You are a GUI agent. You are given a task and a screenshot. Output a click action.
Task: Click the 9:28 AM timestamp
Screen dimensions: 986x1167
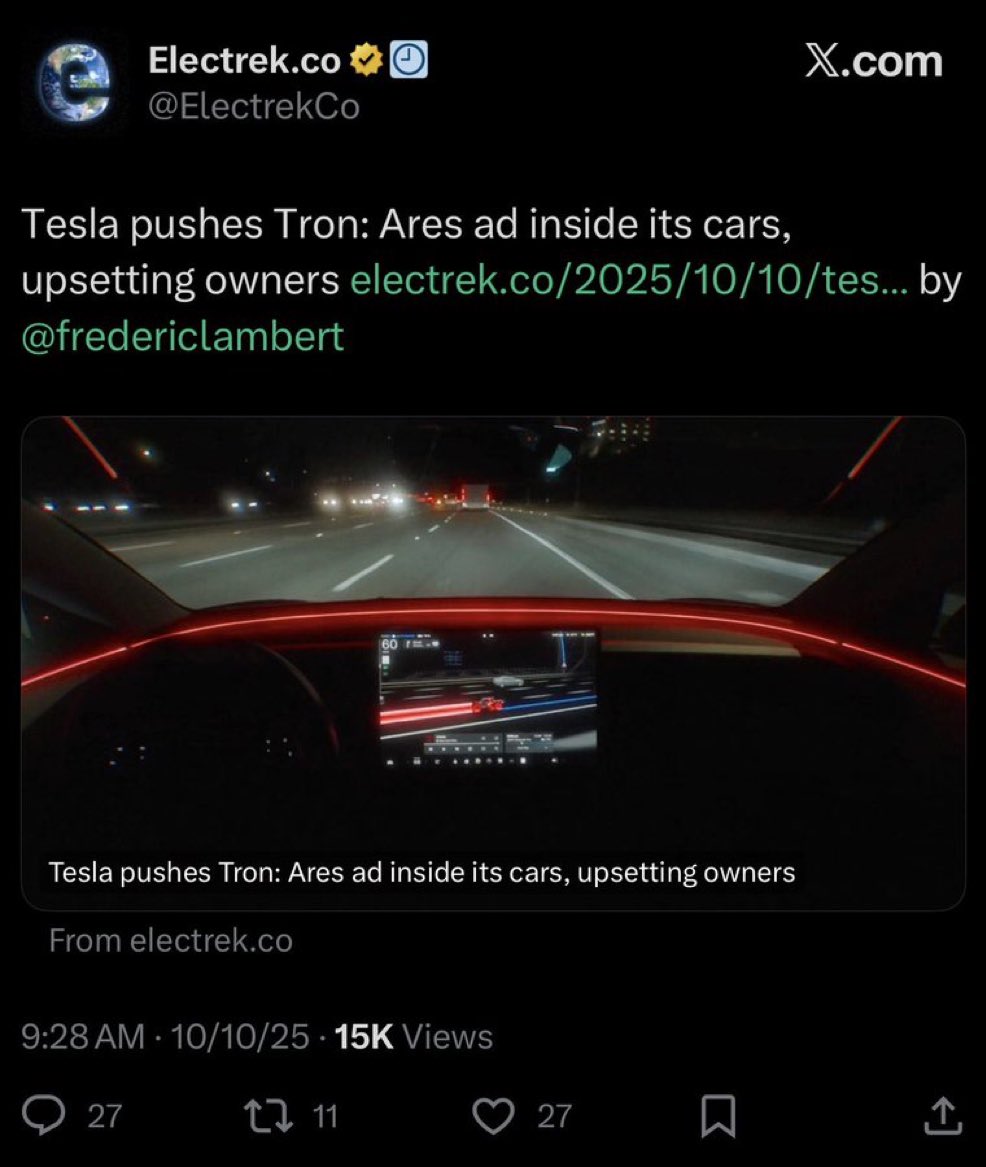pos(83,1036)
